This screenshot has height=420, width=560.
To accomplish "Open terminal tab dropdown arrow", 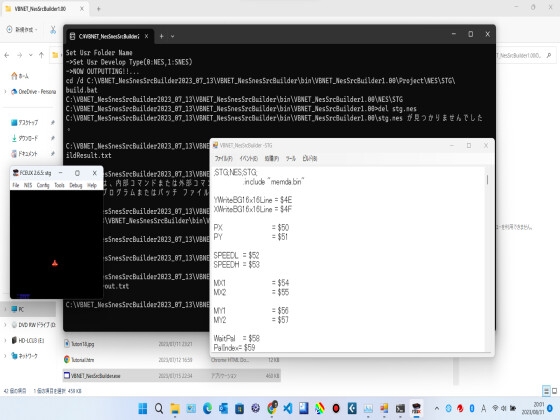I will (172, 36).
